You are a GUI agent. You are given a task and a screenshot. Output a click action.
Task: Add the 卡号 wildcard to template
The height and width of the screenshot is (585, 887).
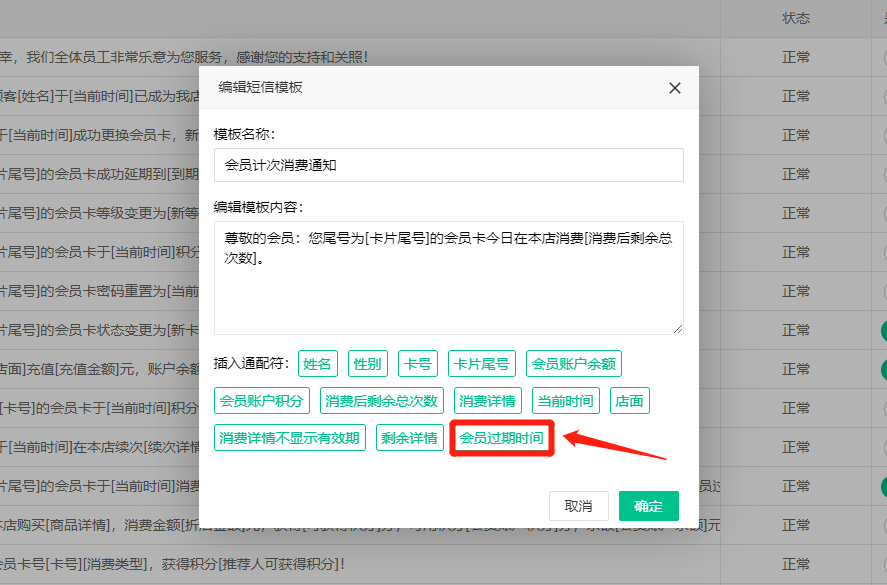pyautogui.click(x=417, y=364)
